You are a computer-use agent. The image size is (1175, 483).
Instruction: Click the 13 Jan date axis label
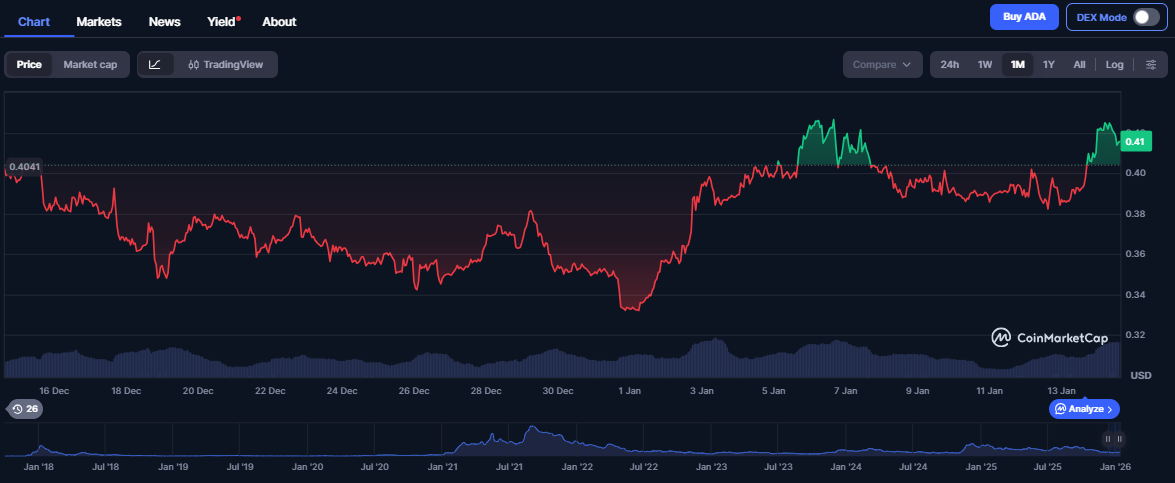pos(1062,390)
